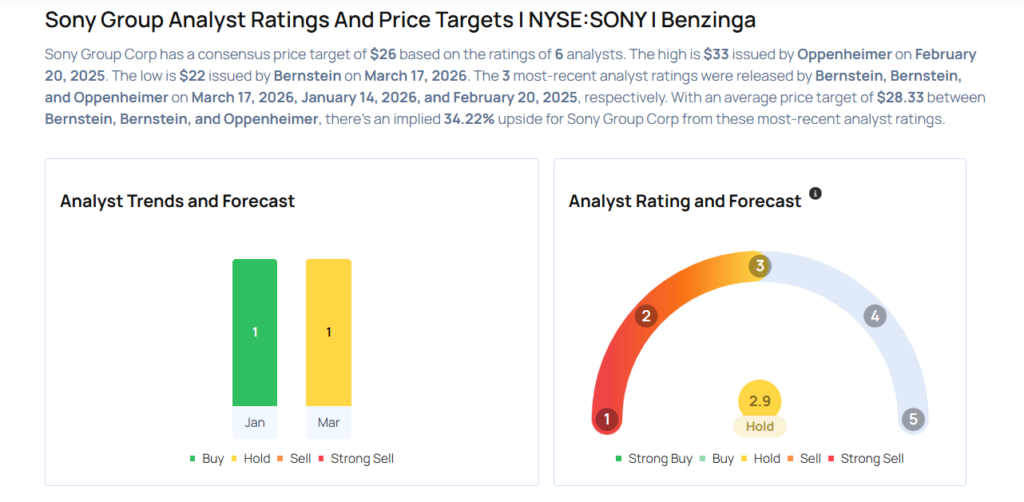Toggle the Buy legend entry under Analyst Trends chart
The height and width of the screenshot is (502, 1024).
coord(207,458)
